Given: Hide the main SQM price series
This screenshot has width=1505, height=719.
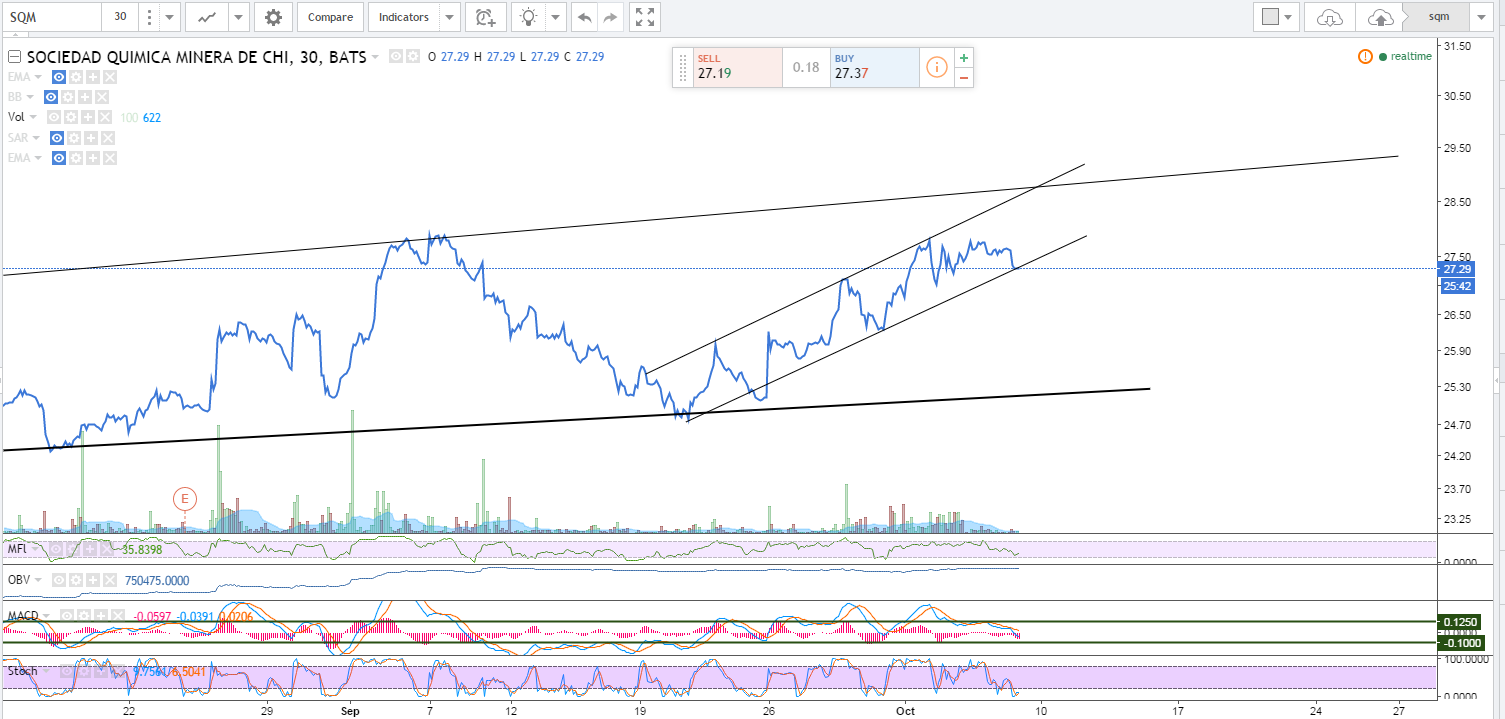Looking at the screenshot, I should coord(396,57).
